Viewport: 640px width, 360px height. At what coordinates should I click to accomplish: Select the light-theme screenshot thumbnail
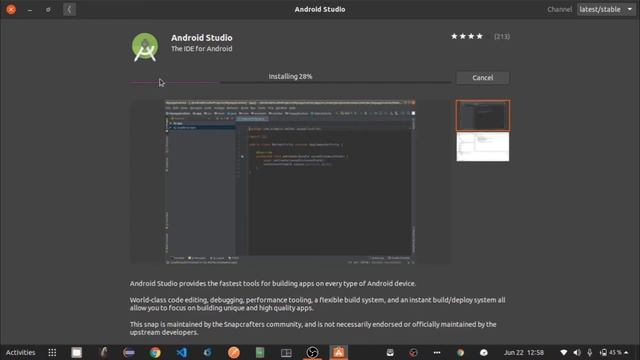(483, 147)
